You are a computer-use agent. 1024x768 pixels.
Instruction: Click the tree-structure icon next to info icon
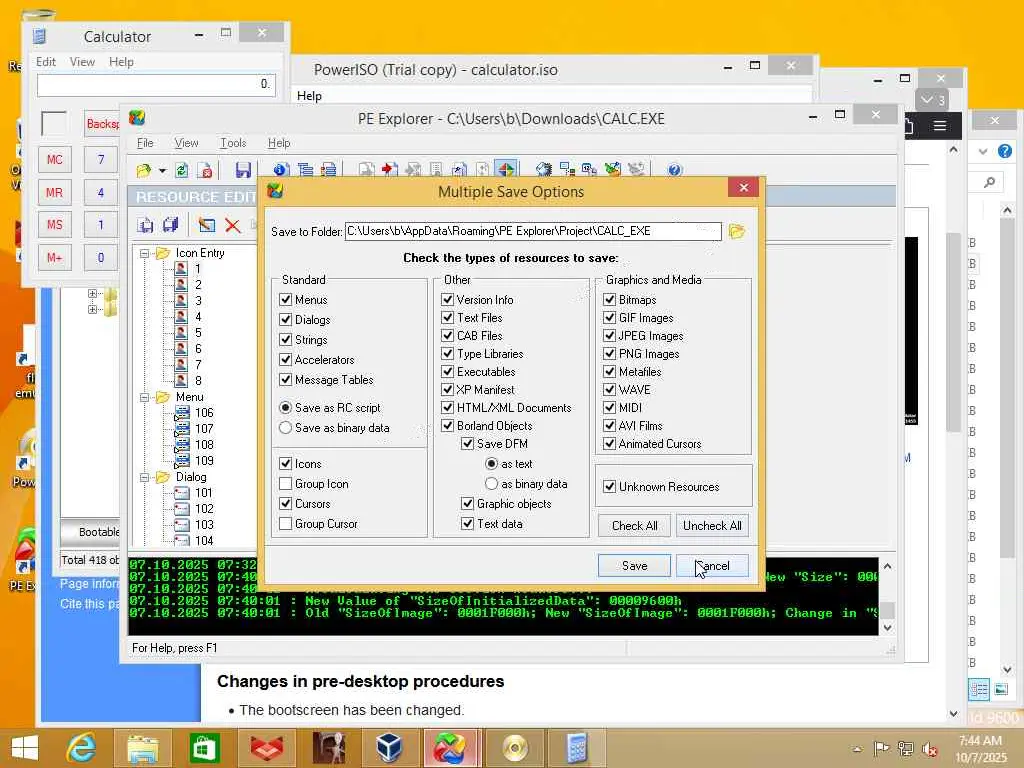pyautogui.click(x=305, y=170)
